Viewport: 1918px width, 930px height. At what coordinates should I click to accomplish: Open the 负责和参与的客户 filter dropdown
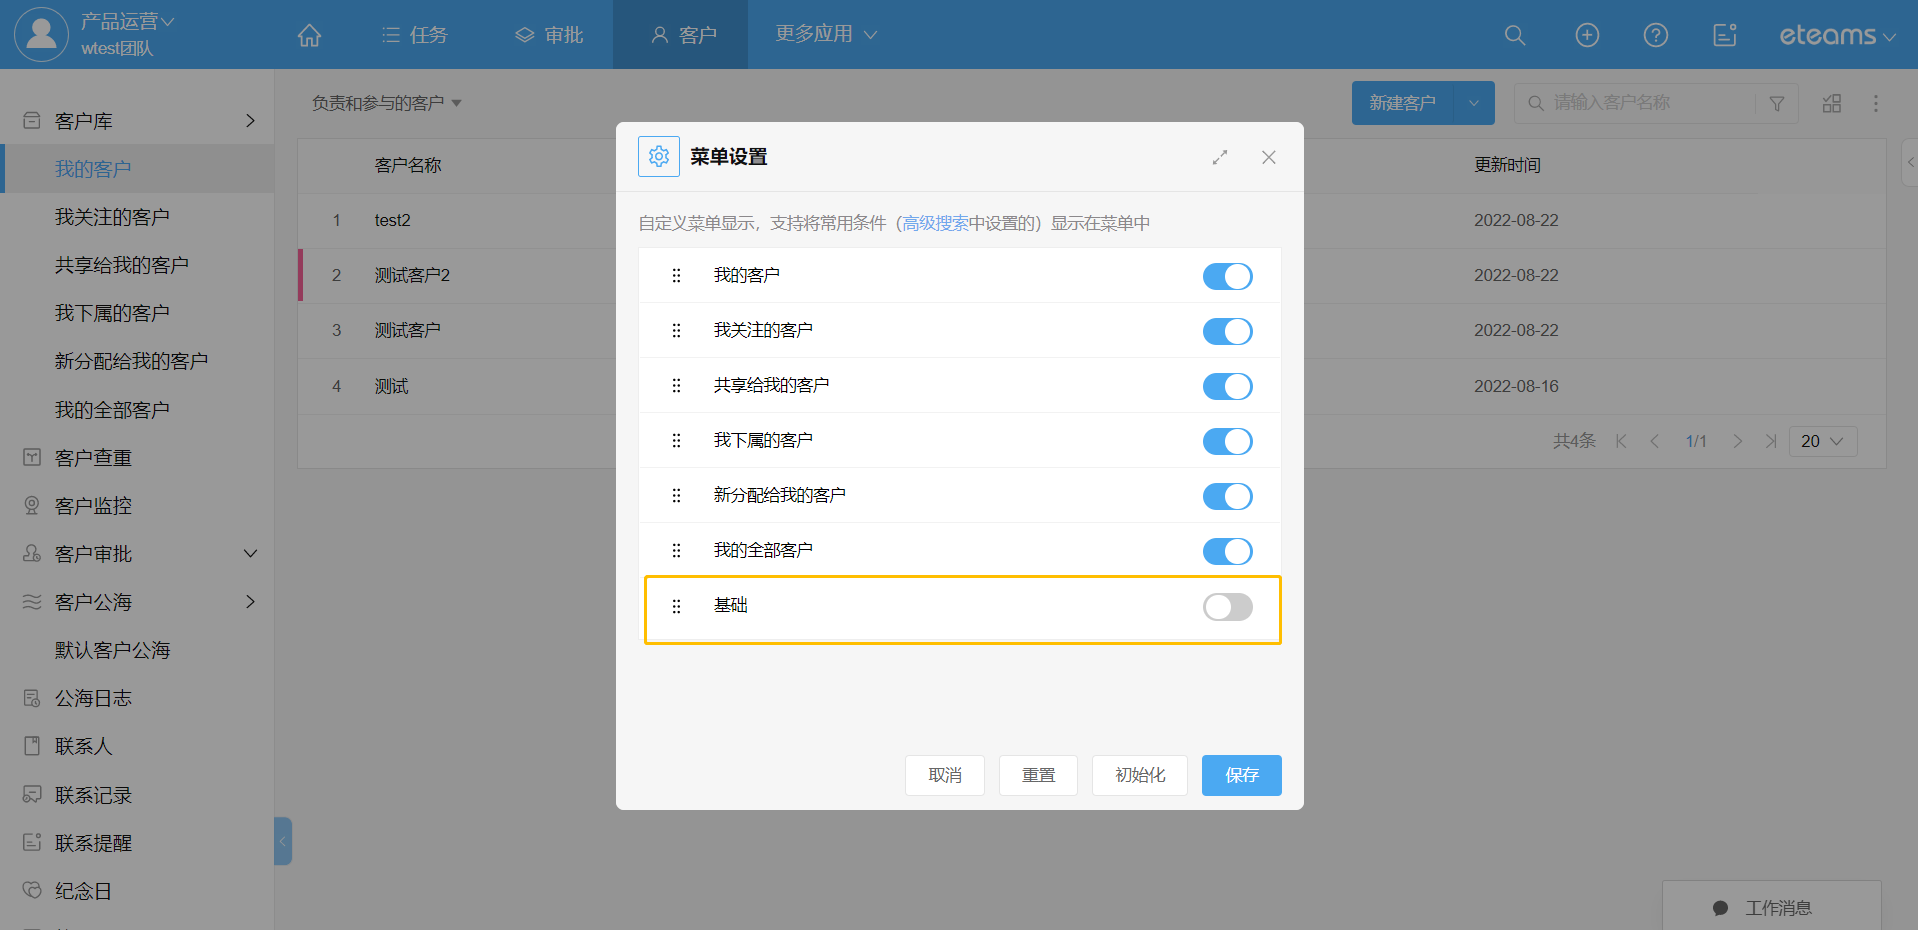pos(386,103)
